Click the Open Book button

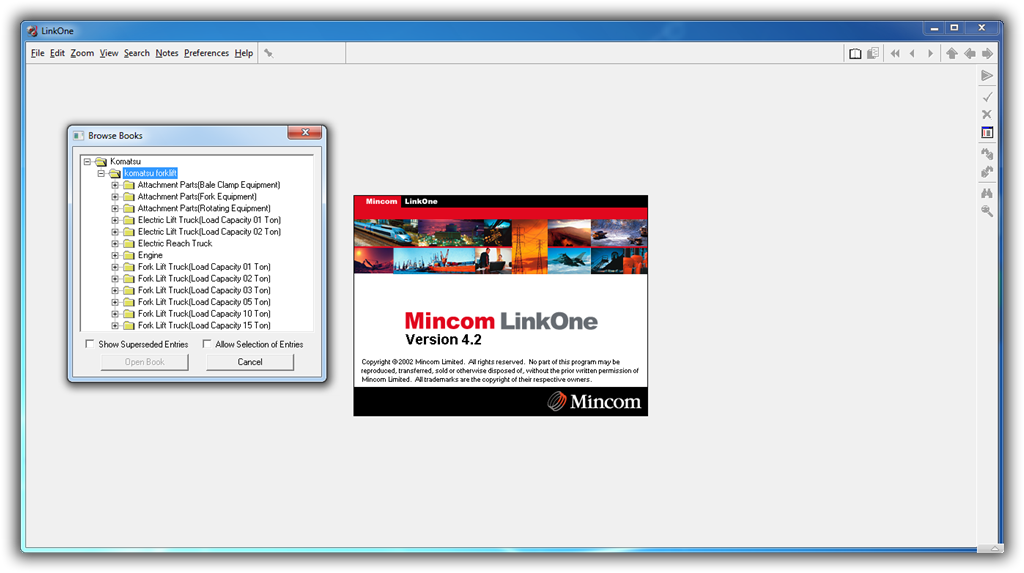[x=144, y=362]
